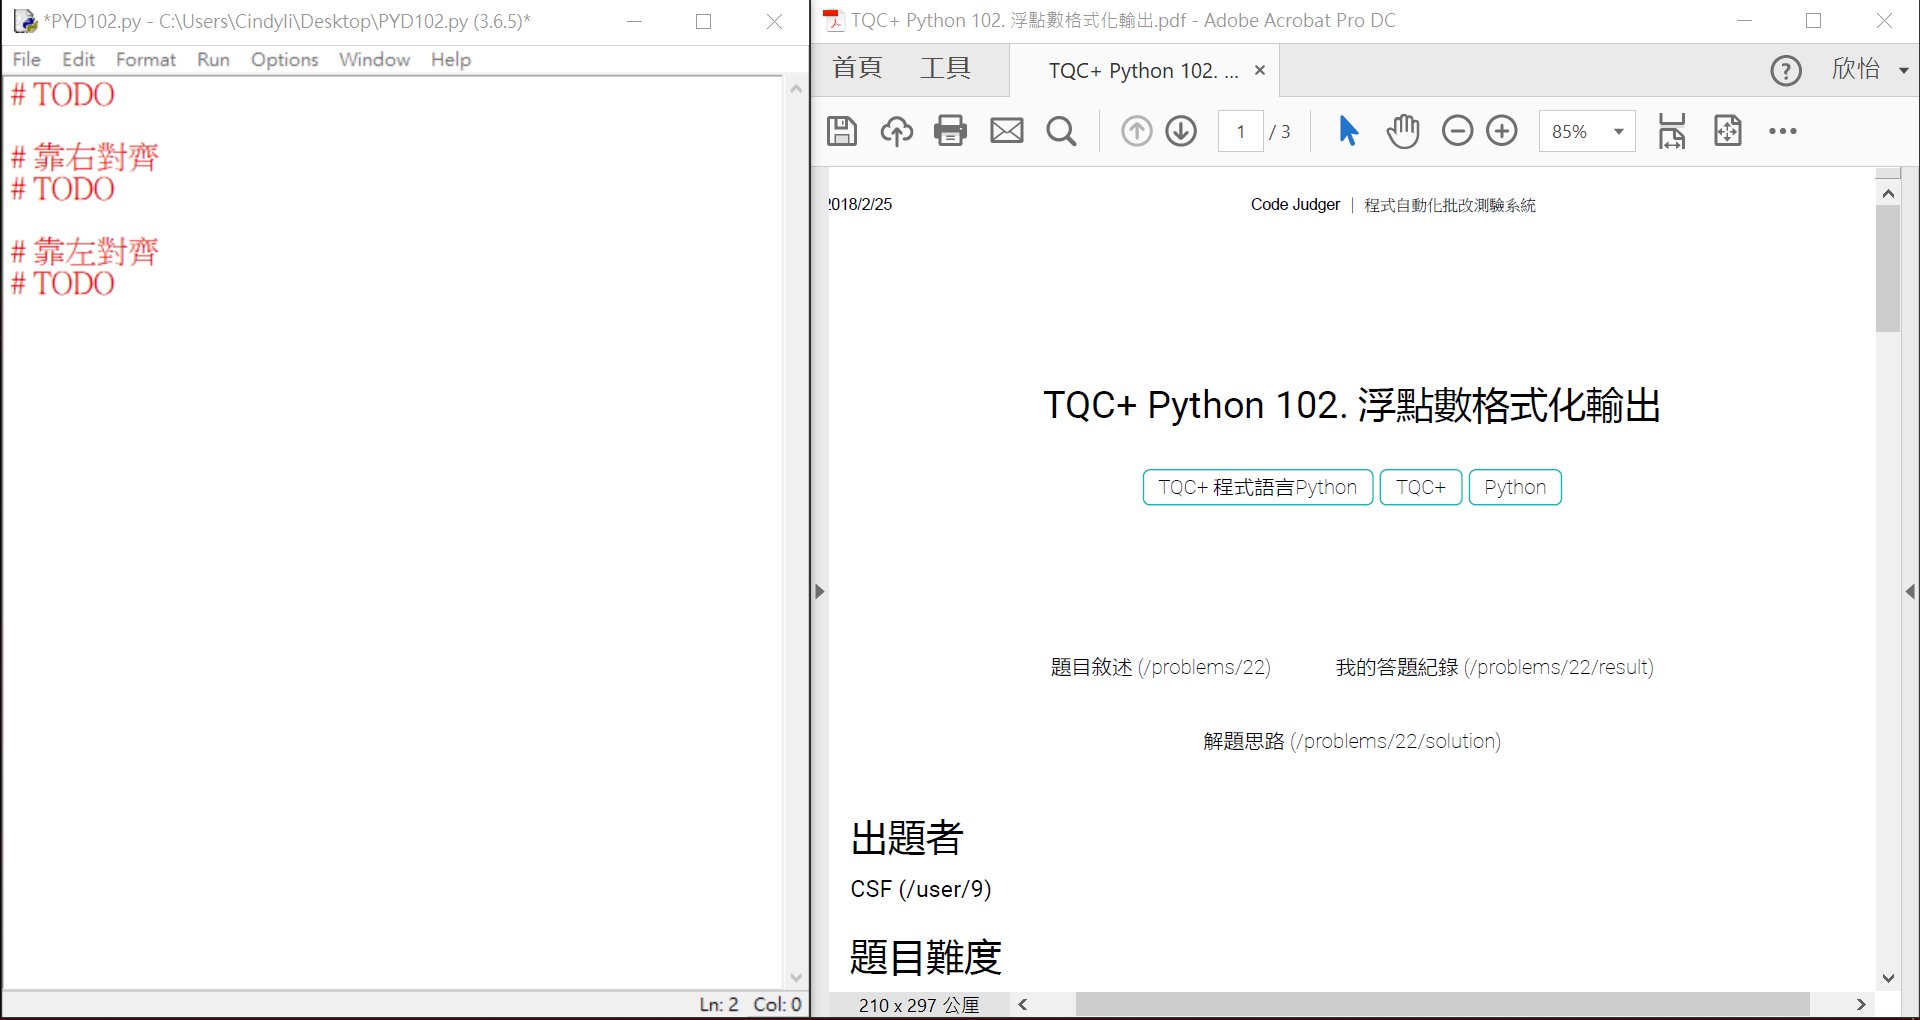Screen dimensions: 1920x1020
Task: Click the cloud upload icon in Acrobat
Action: 896,131
